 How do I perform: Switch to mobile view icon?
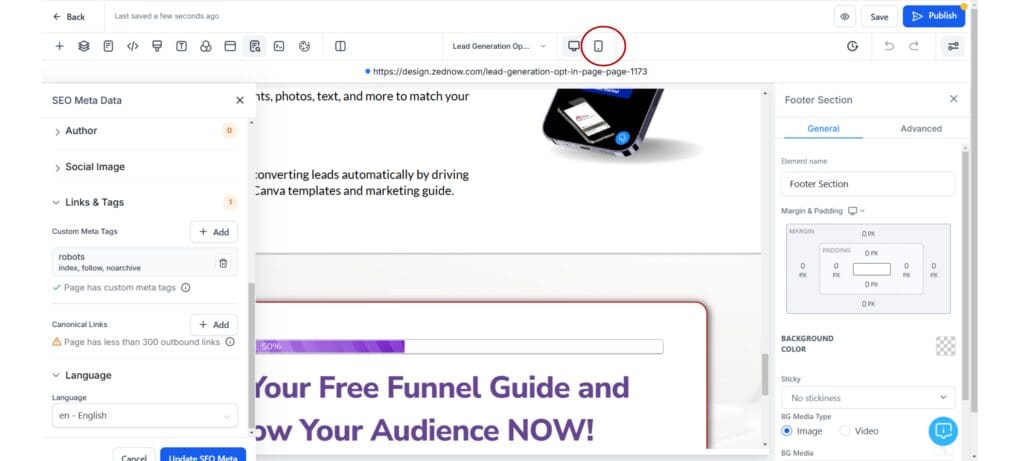(x=598, y=46)
